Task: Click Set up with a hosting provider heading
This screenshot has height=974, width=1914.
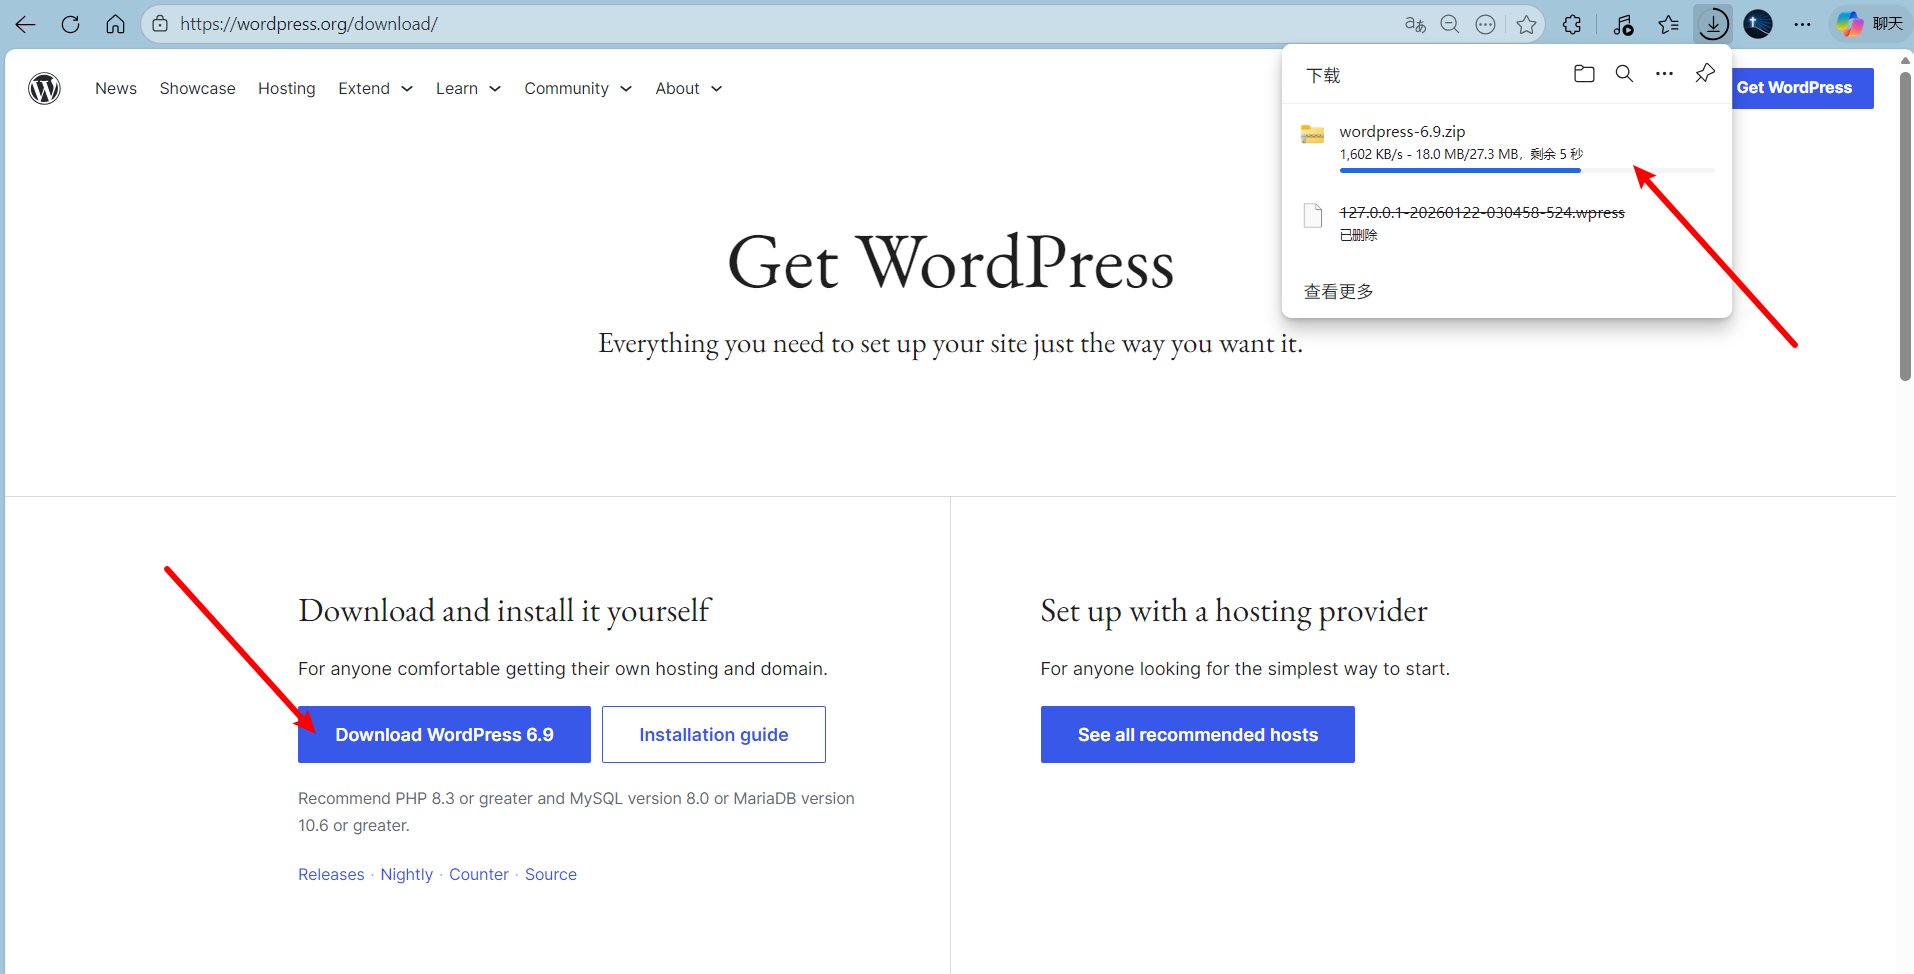Action: (x=1234, y=611)
